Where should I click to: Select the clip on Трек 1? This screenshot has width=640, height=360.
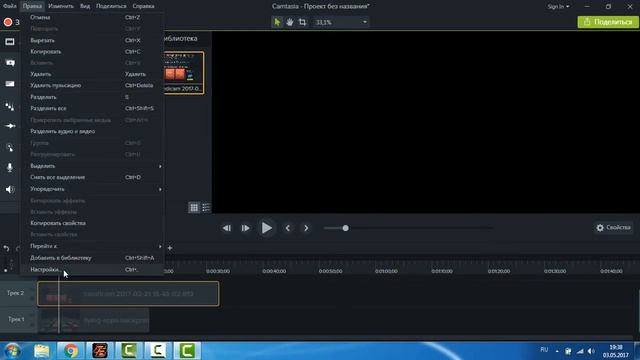coord(94,320)
